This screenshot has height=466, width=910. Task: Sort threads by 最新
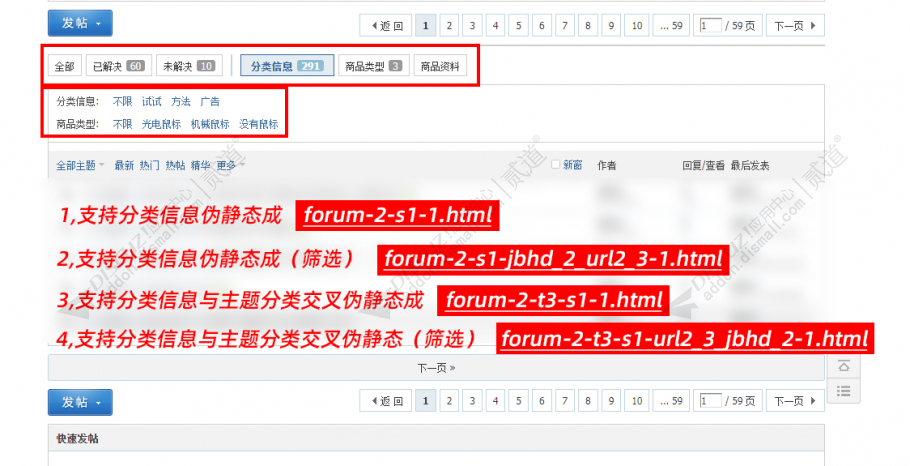124,165
